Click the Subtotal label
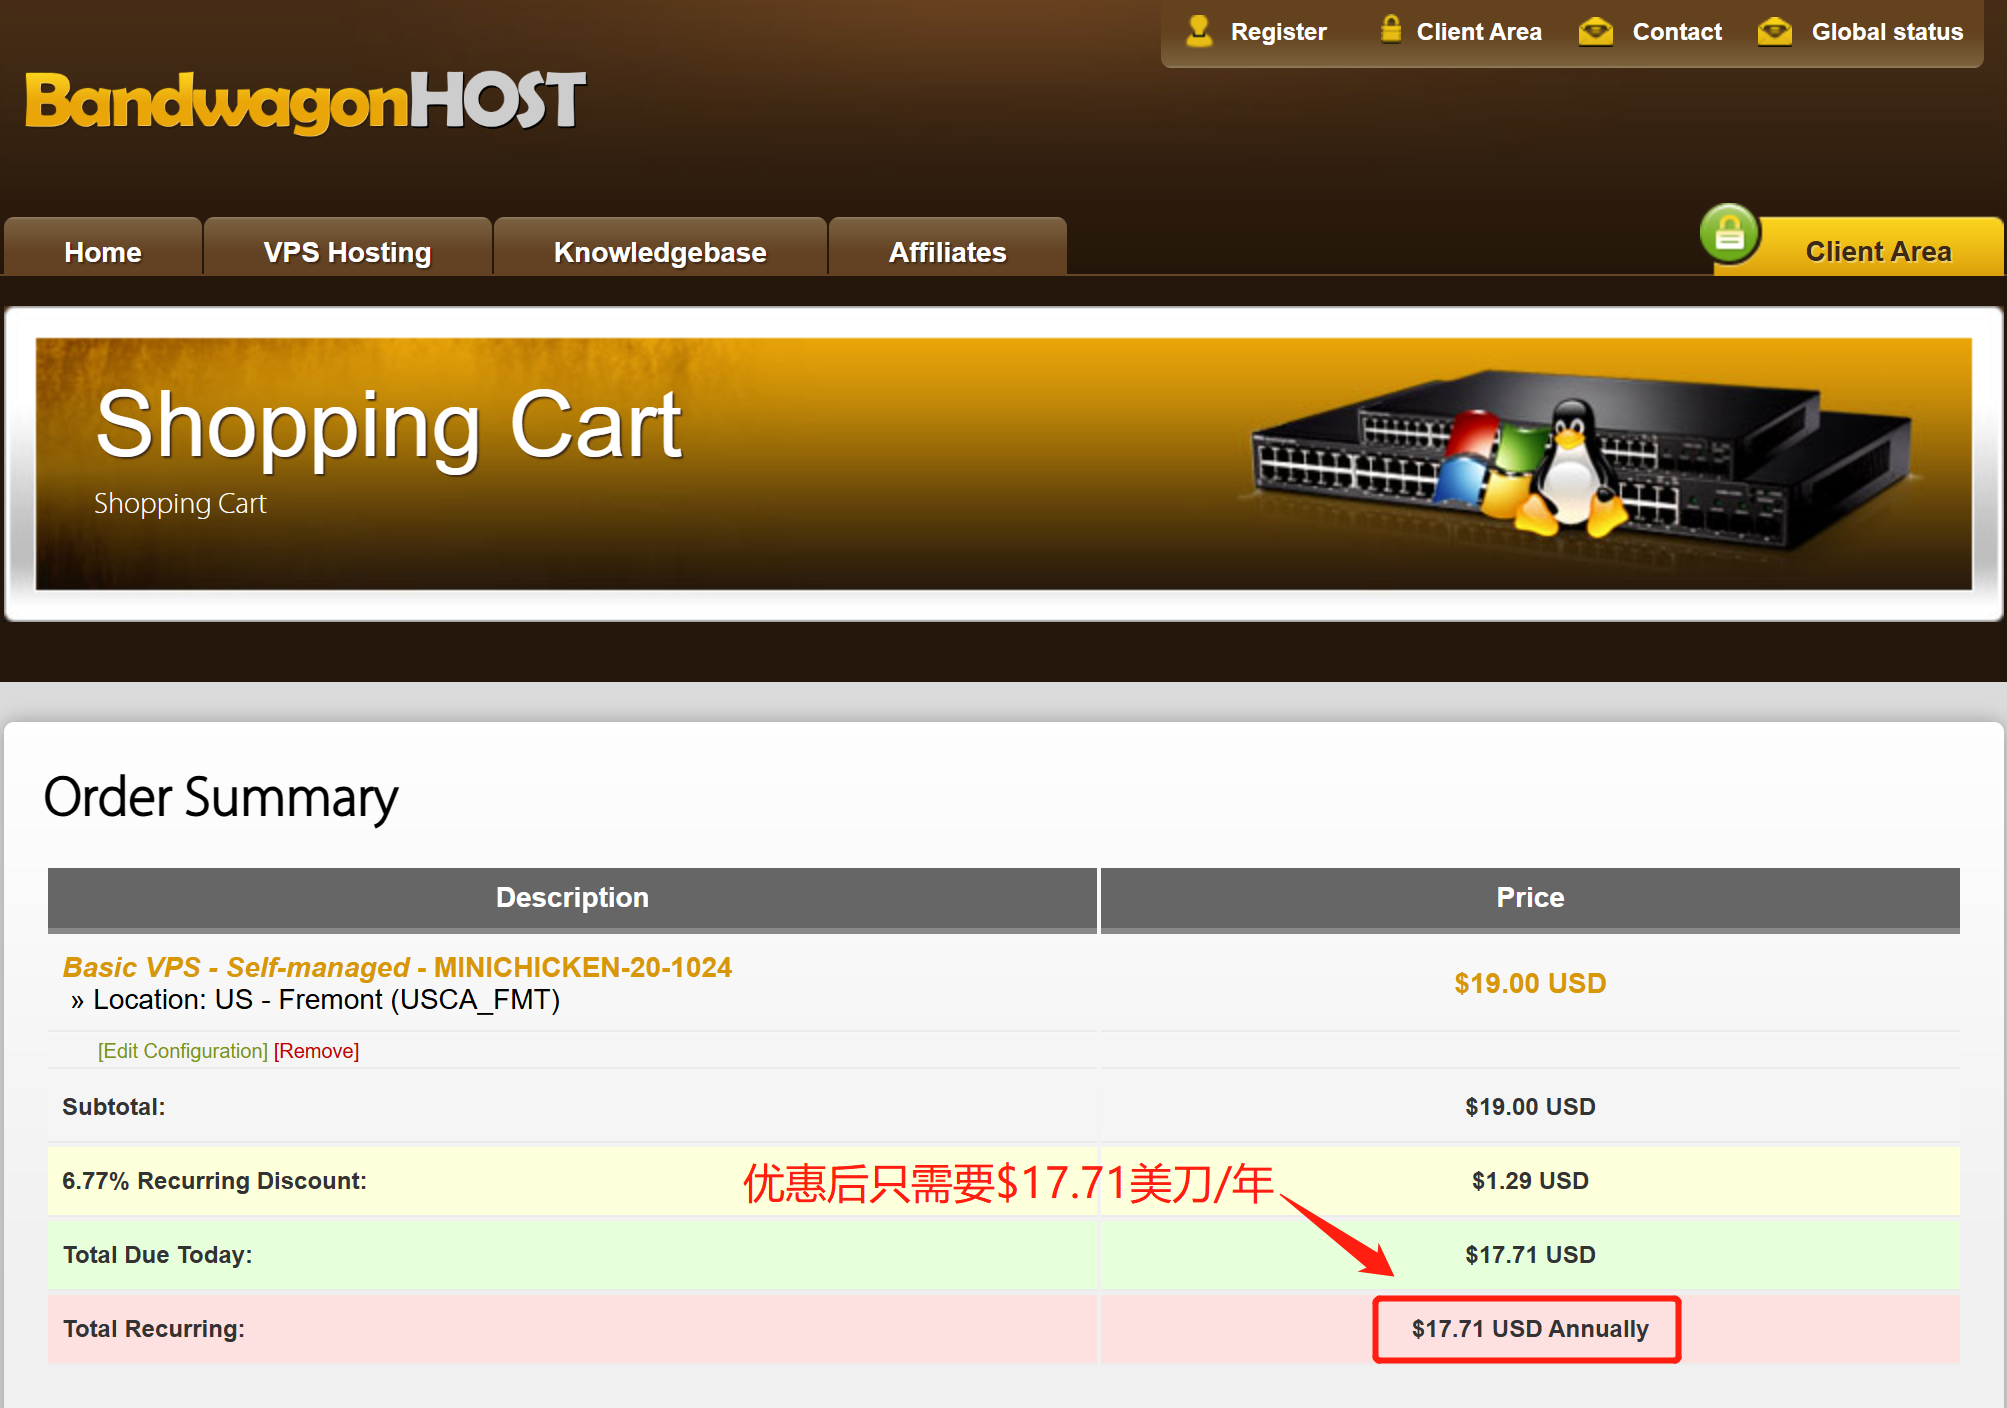 (113, 1107)
